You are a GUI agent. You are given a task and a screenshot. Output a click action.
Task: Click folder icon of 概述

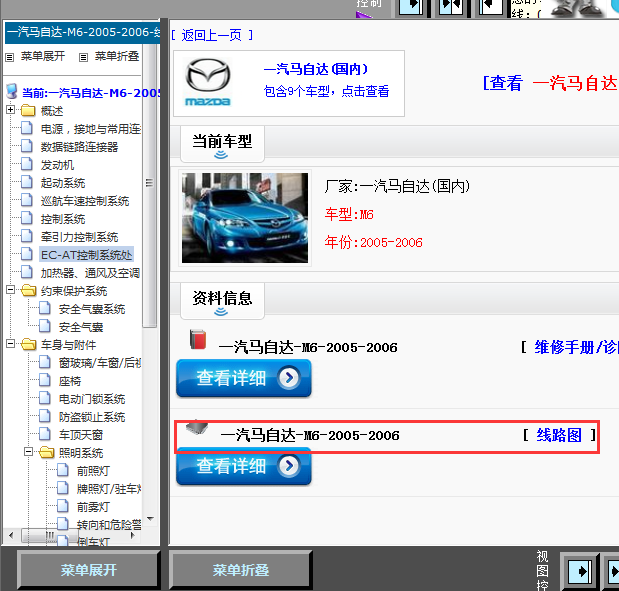[28, 111]
